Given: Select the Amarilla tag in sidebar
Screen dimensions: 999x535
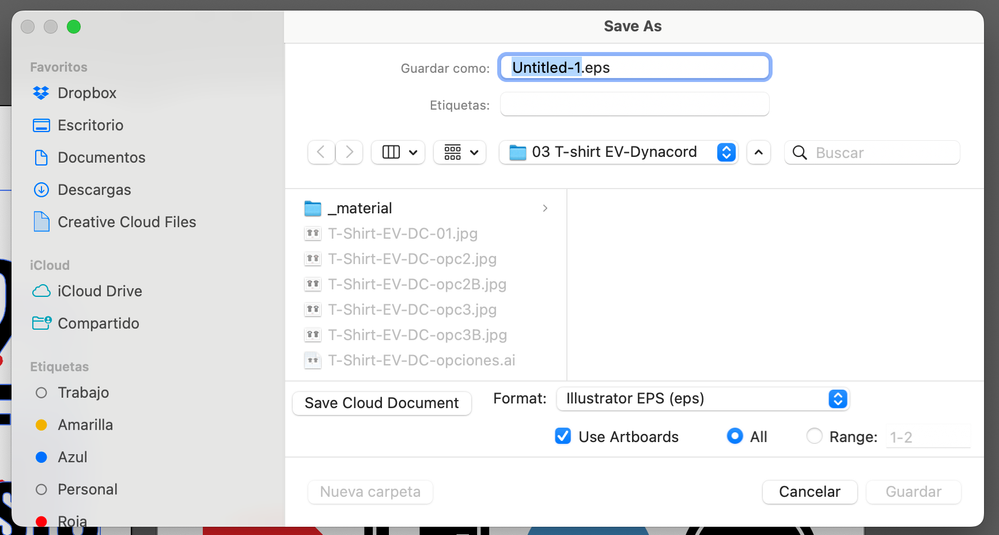Looking at the screenshot, I should (85, 425).
